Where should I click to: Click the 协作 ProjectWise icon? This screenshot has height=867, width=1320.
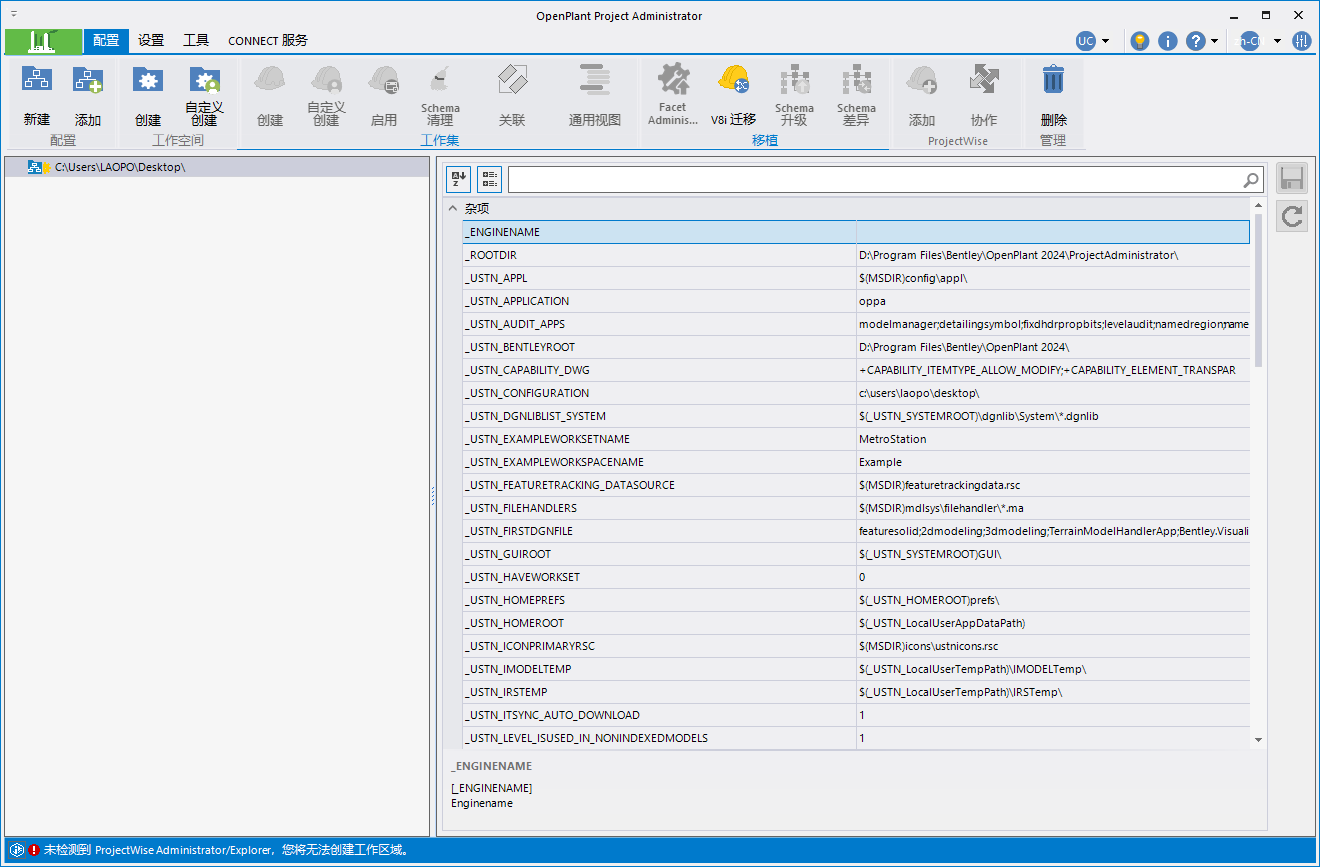[983, 95]
